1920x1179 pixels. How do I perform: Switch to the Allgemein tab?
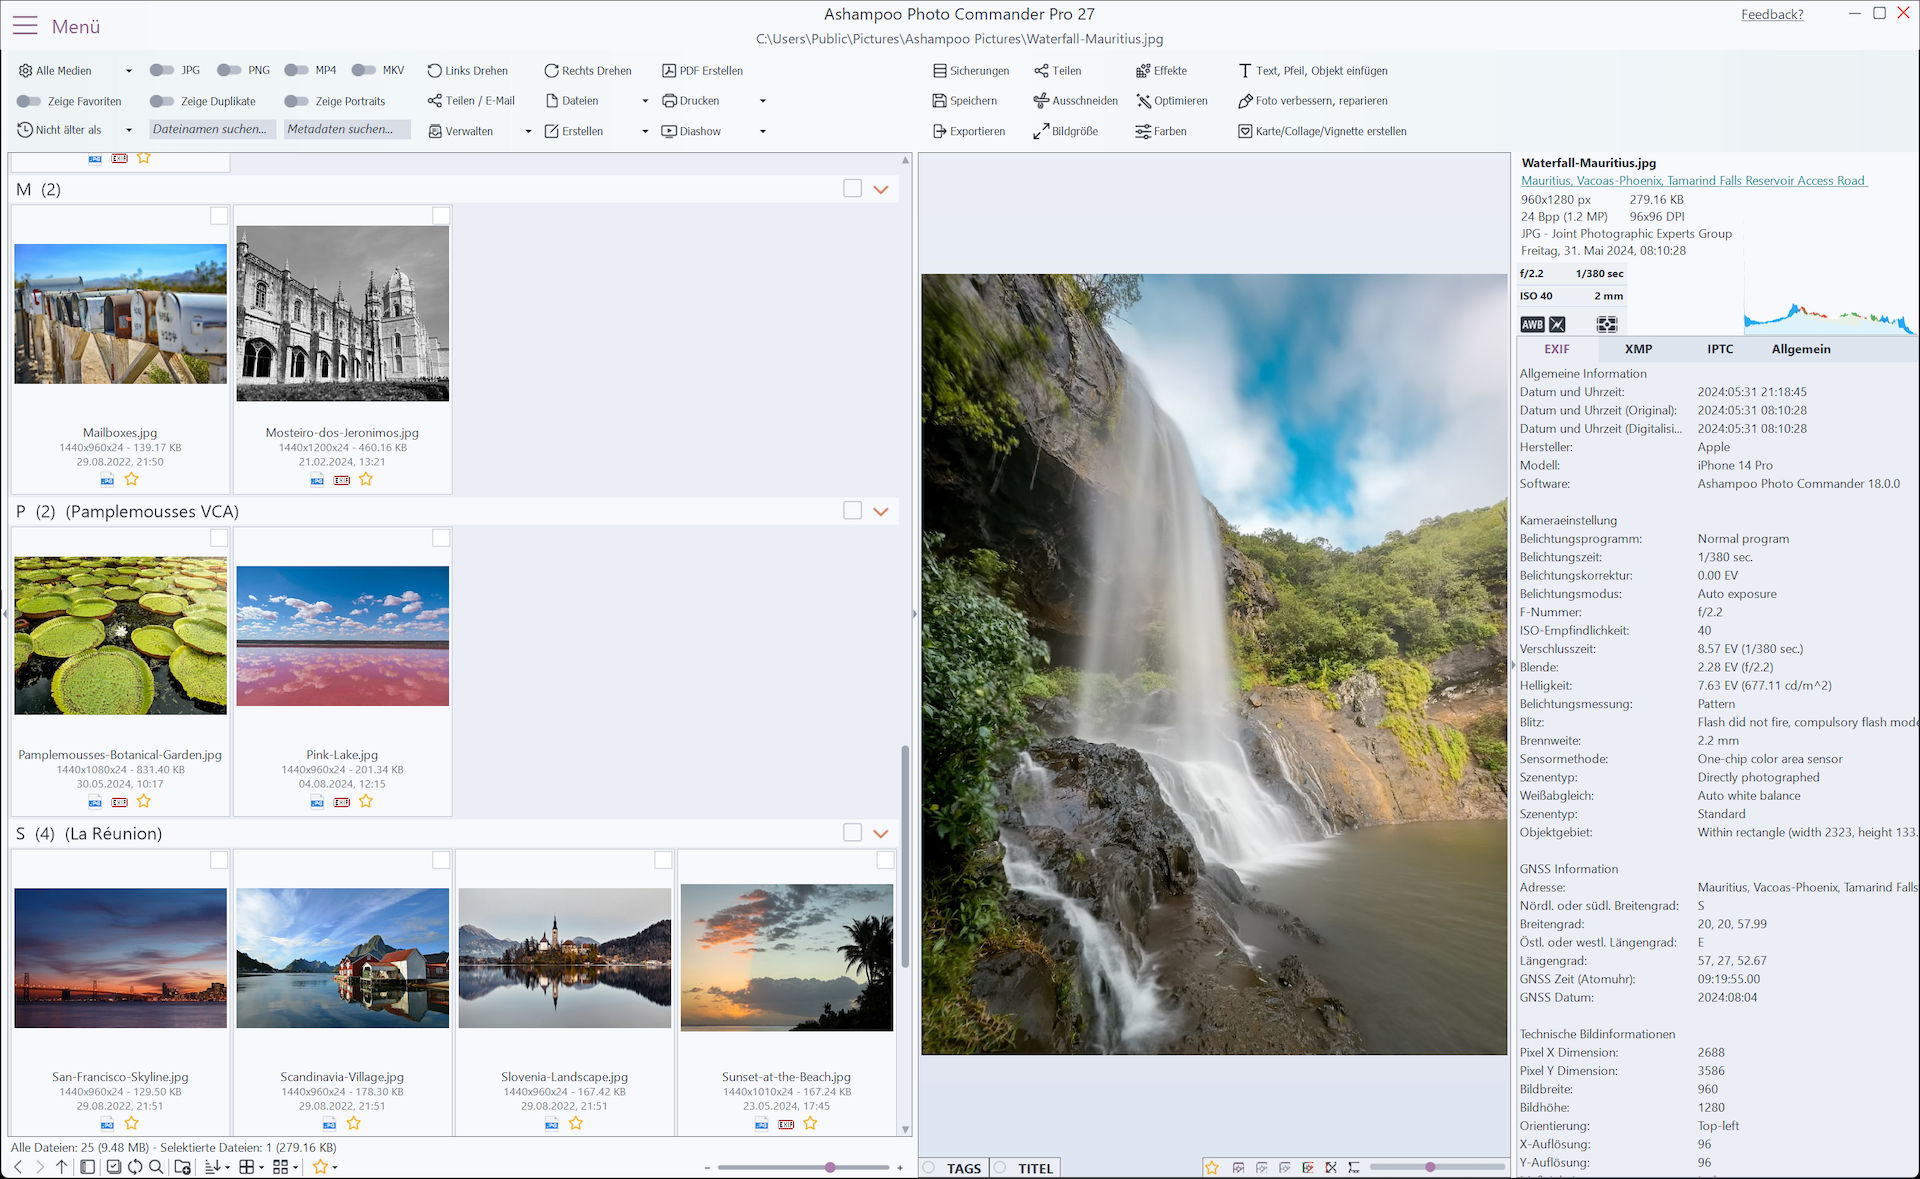coord(1801,349)
